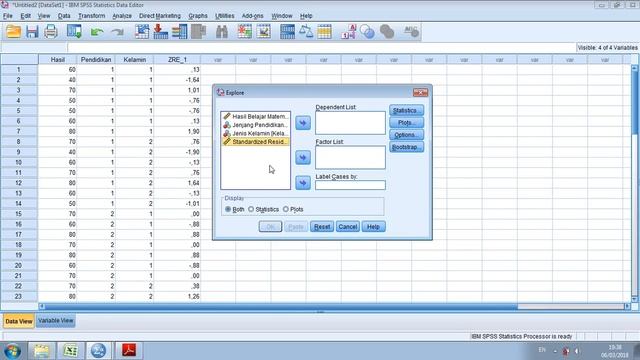Click the Print toolbar icon
The height and width of the screenshot is (360, 640).
51,32
